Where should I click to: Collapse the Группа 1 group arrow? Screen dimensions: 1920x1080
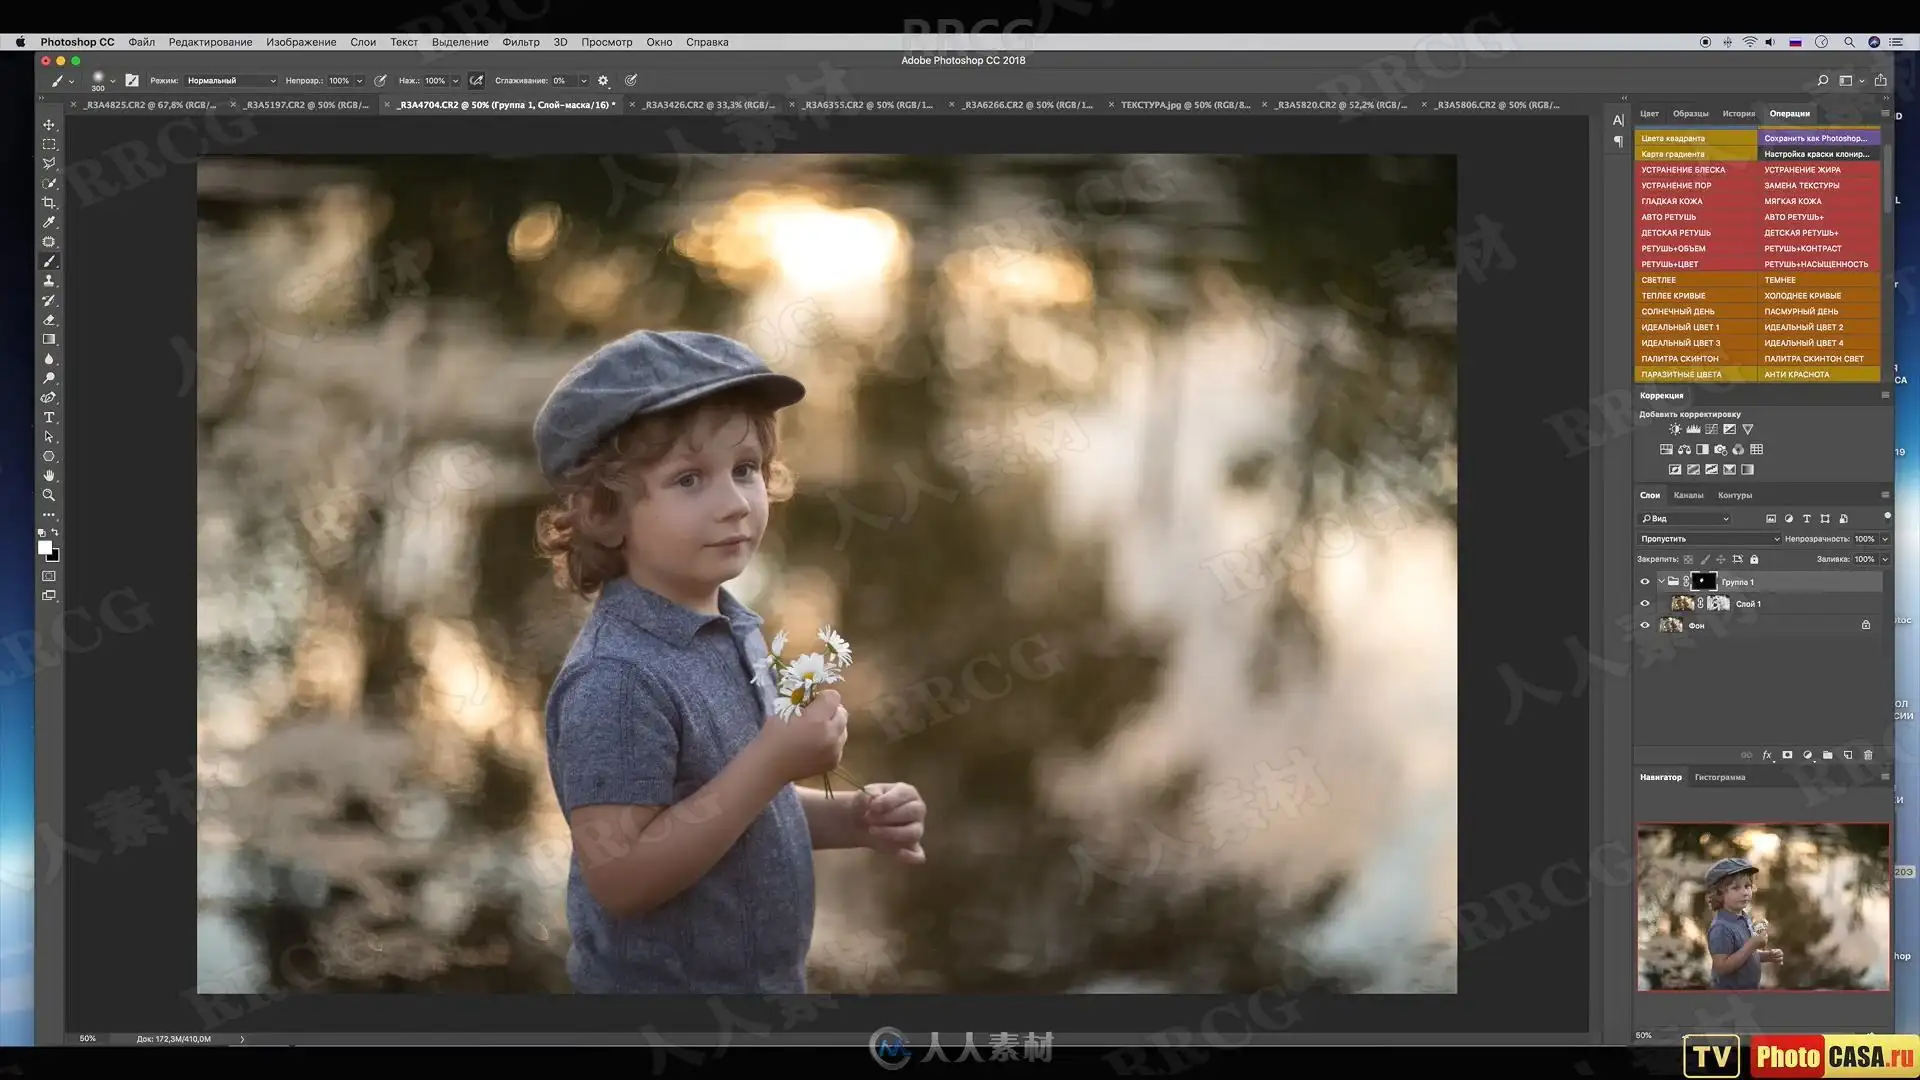1661,581
